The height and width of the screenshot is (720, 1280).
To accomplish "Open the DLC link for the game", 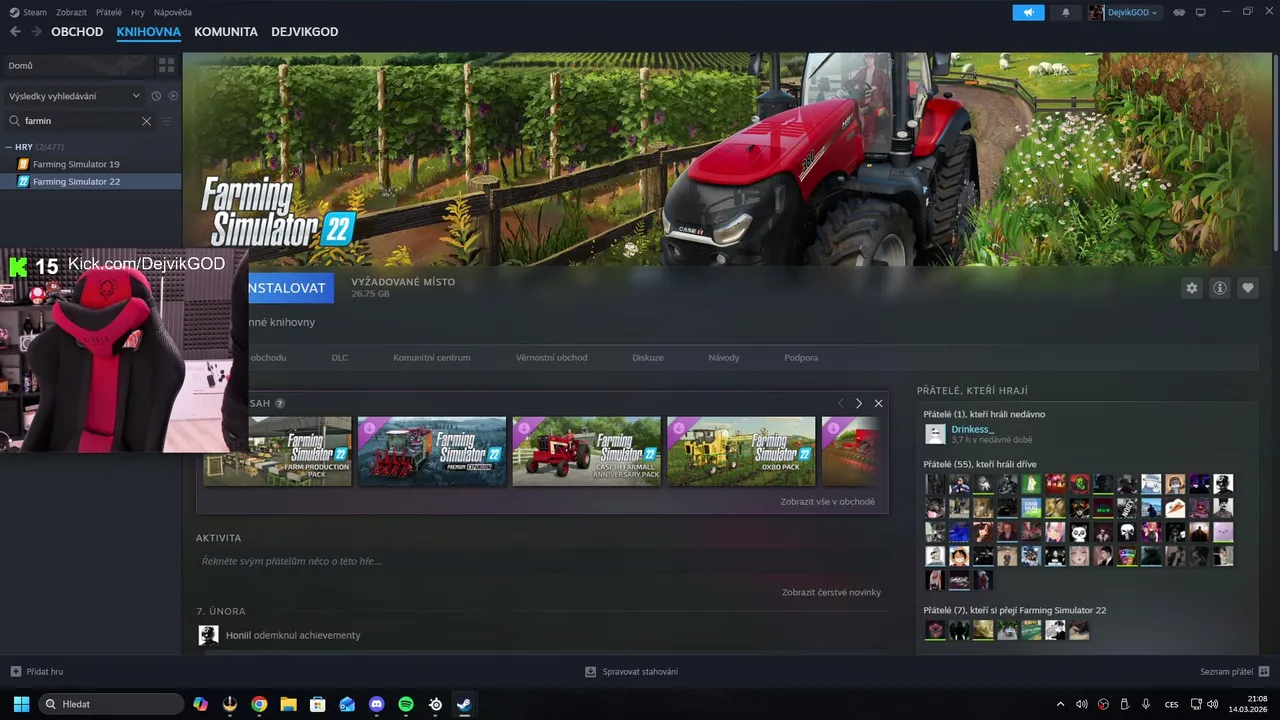I will point(340,357).
